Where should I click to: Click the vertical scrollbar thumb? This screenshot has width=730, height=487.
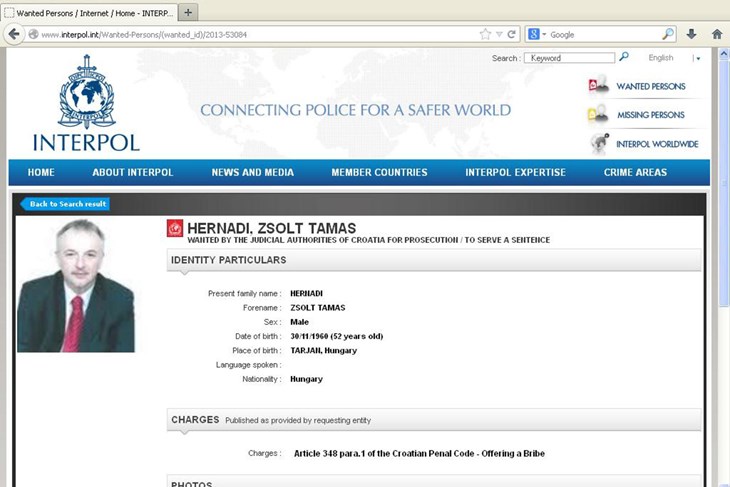(x=724, y=184)
